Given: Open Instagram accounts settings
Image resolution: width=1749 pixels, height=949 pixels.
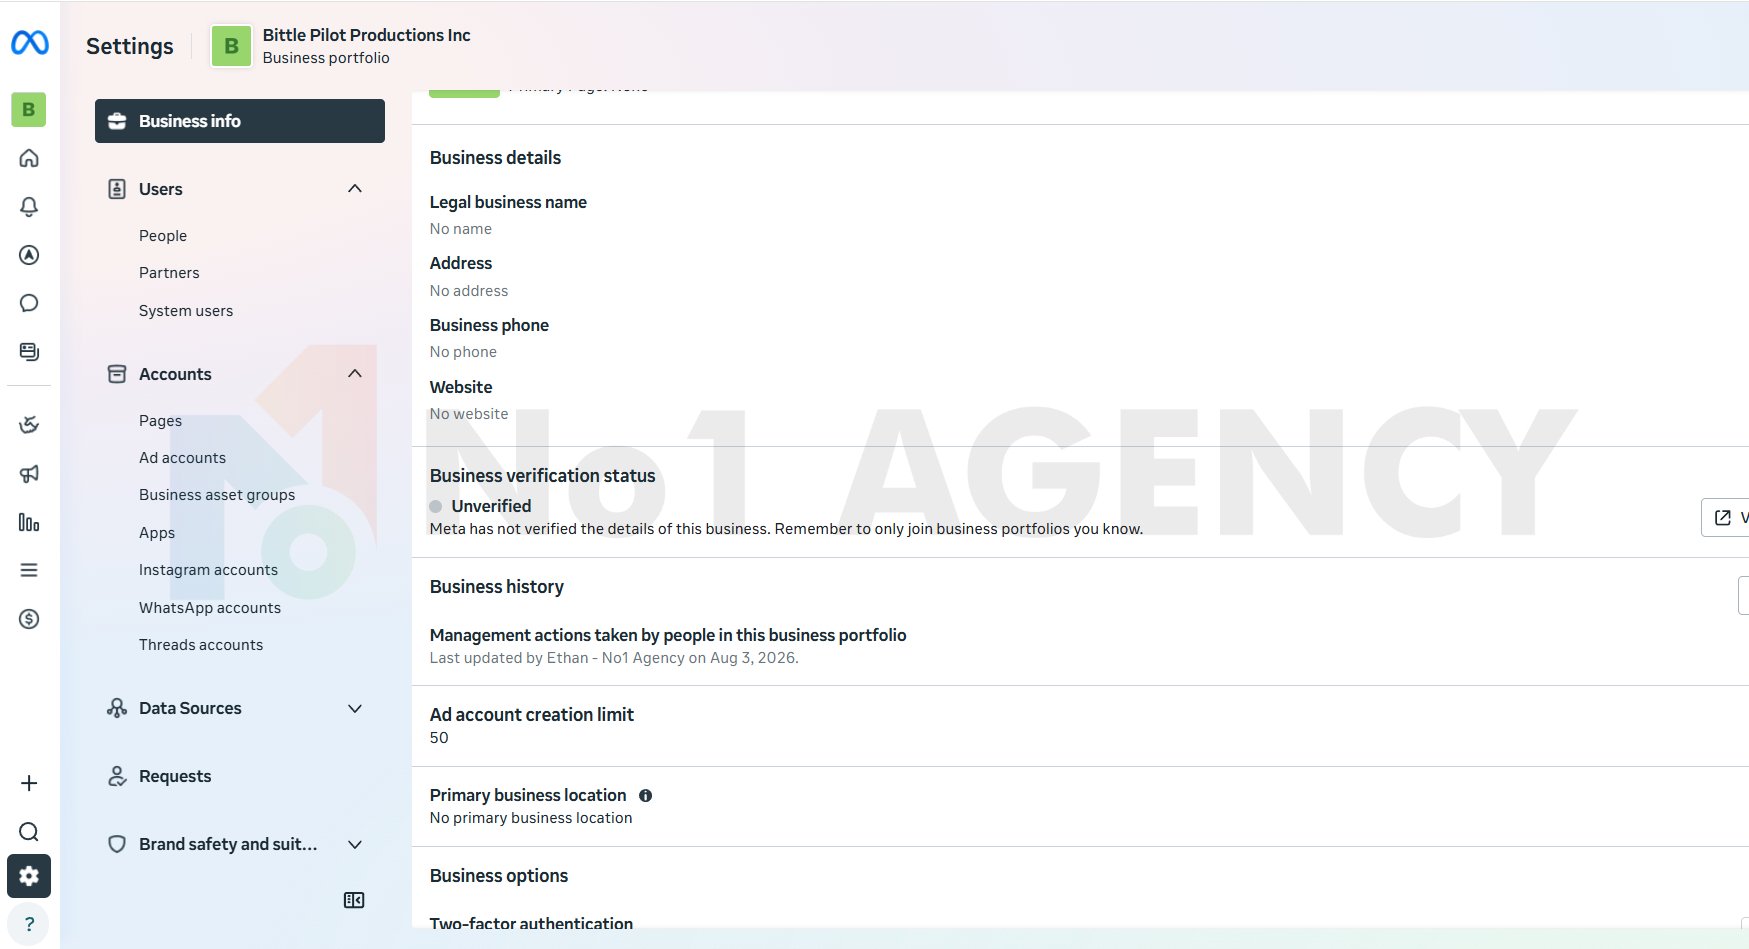Looking at the screenshot, I should [208, 570].
